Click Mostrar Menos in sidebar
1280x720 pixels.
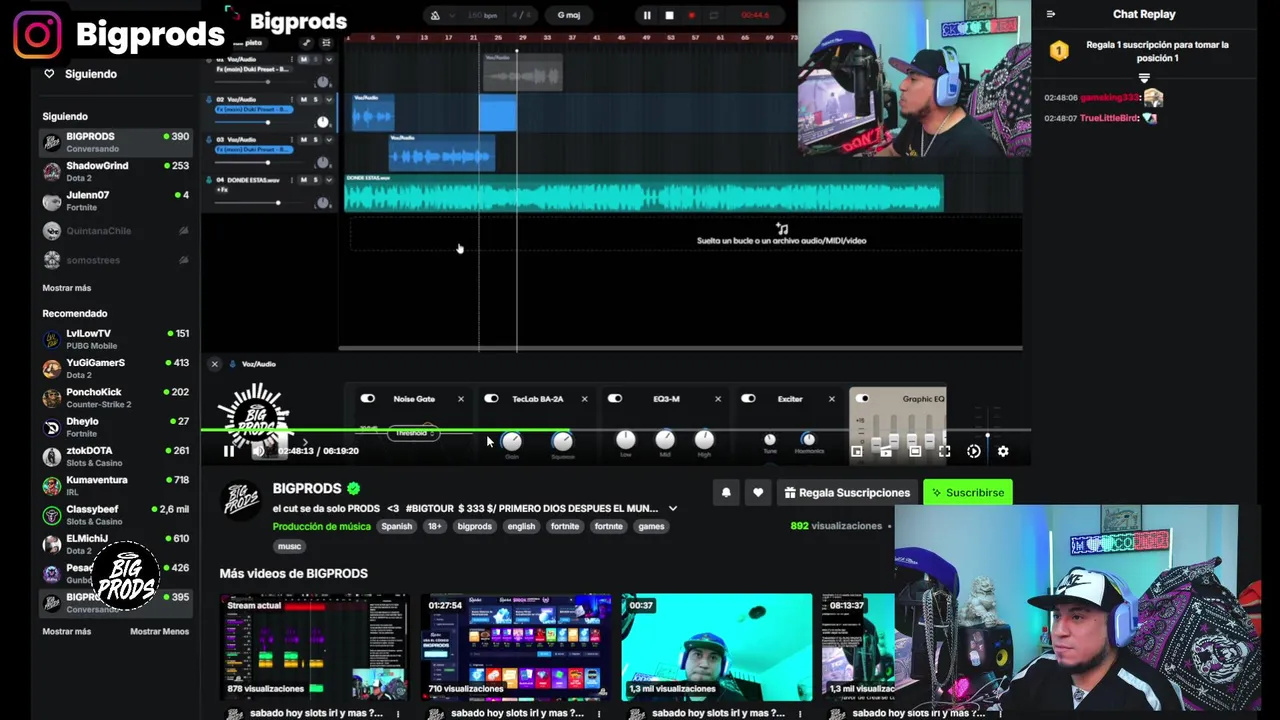point(160,632)
